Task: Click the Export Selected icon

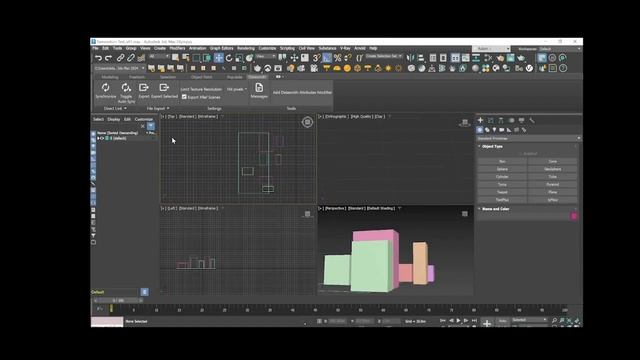Action: [164, 88]
